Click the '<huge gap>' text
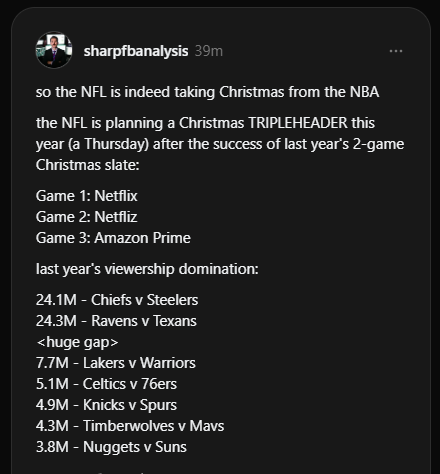The width and height of the screenshot is (440, 474). tap(77, 342)
